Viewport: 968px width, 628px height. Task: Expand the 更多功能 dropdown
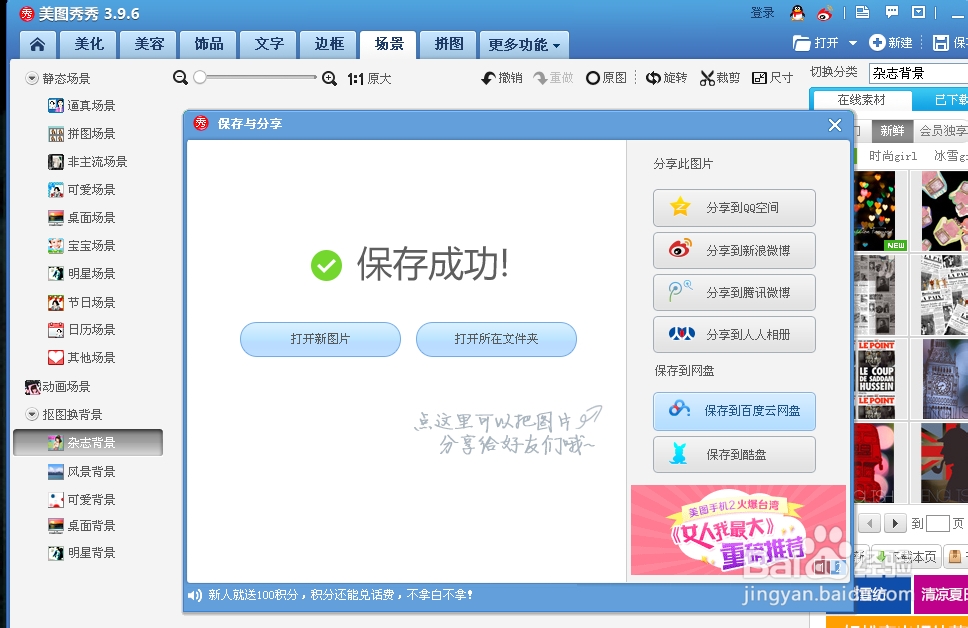click(x=524, y=45)
